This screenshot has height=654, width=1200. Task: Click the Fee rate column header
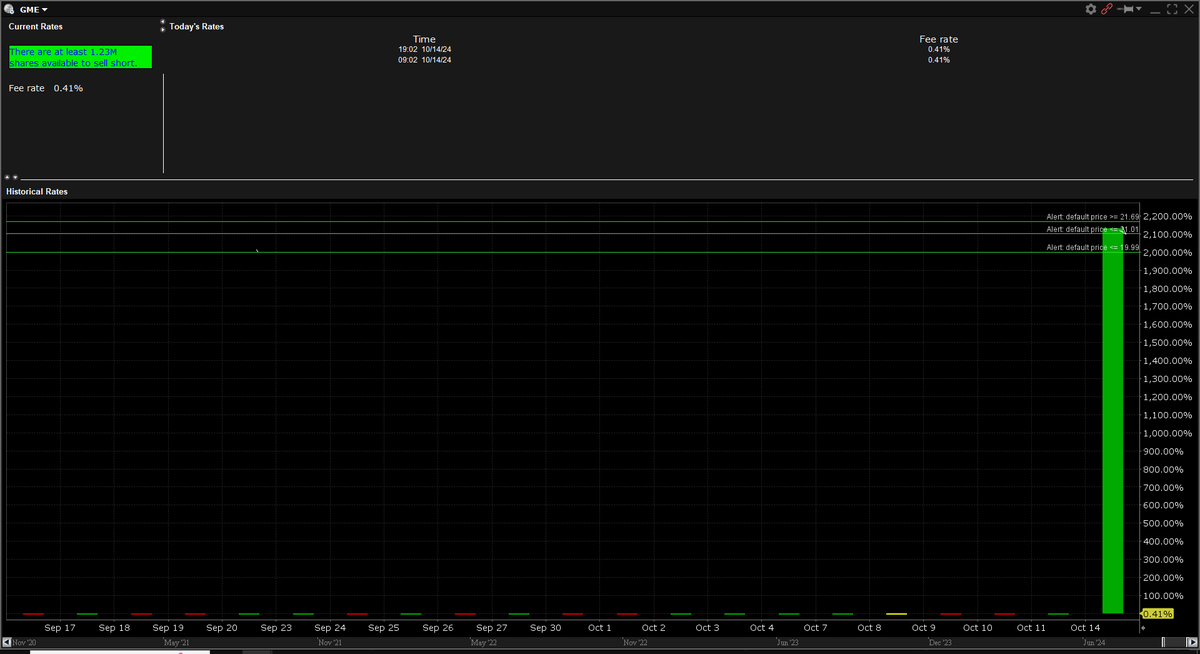point(938,39)
